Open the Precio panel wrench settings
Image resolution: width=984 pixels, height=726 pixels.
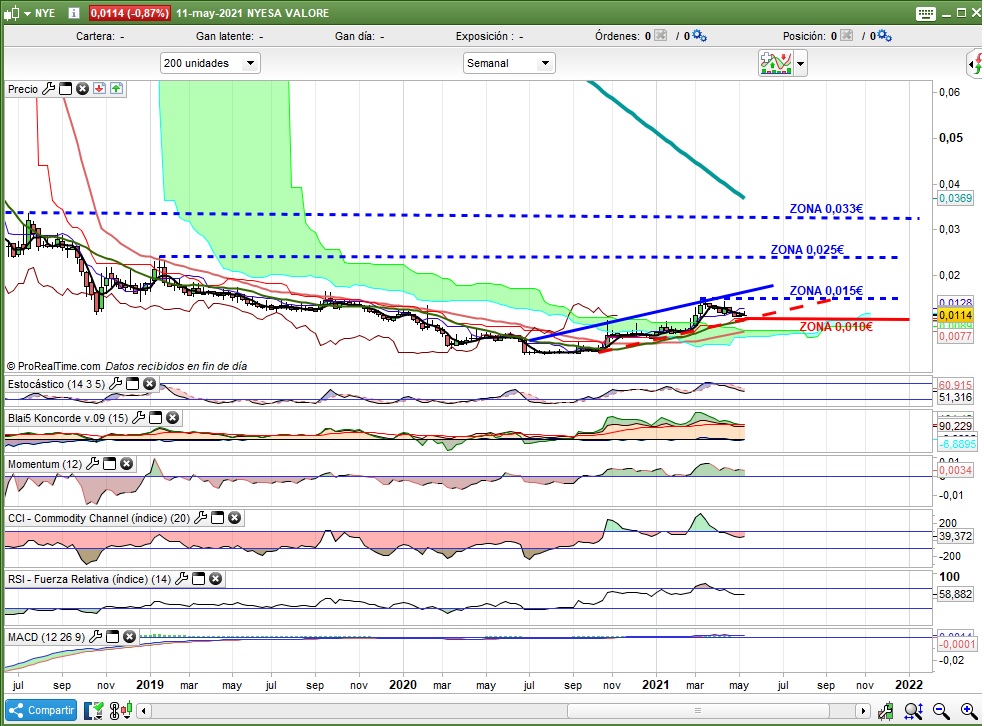pyautogui.click(x=49, y=89)
